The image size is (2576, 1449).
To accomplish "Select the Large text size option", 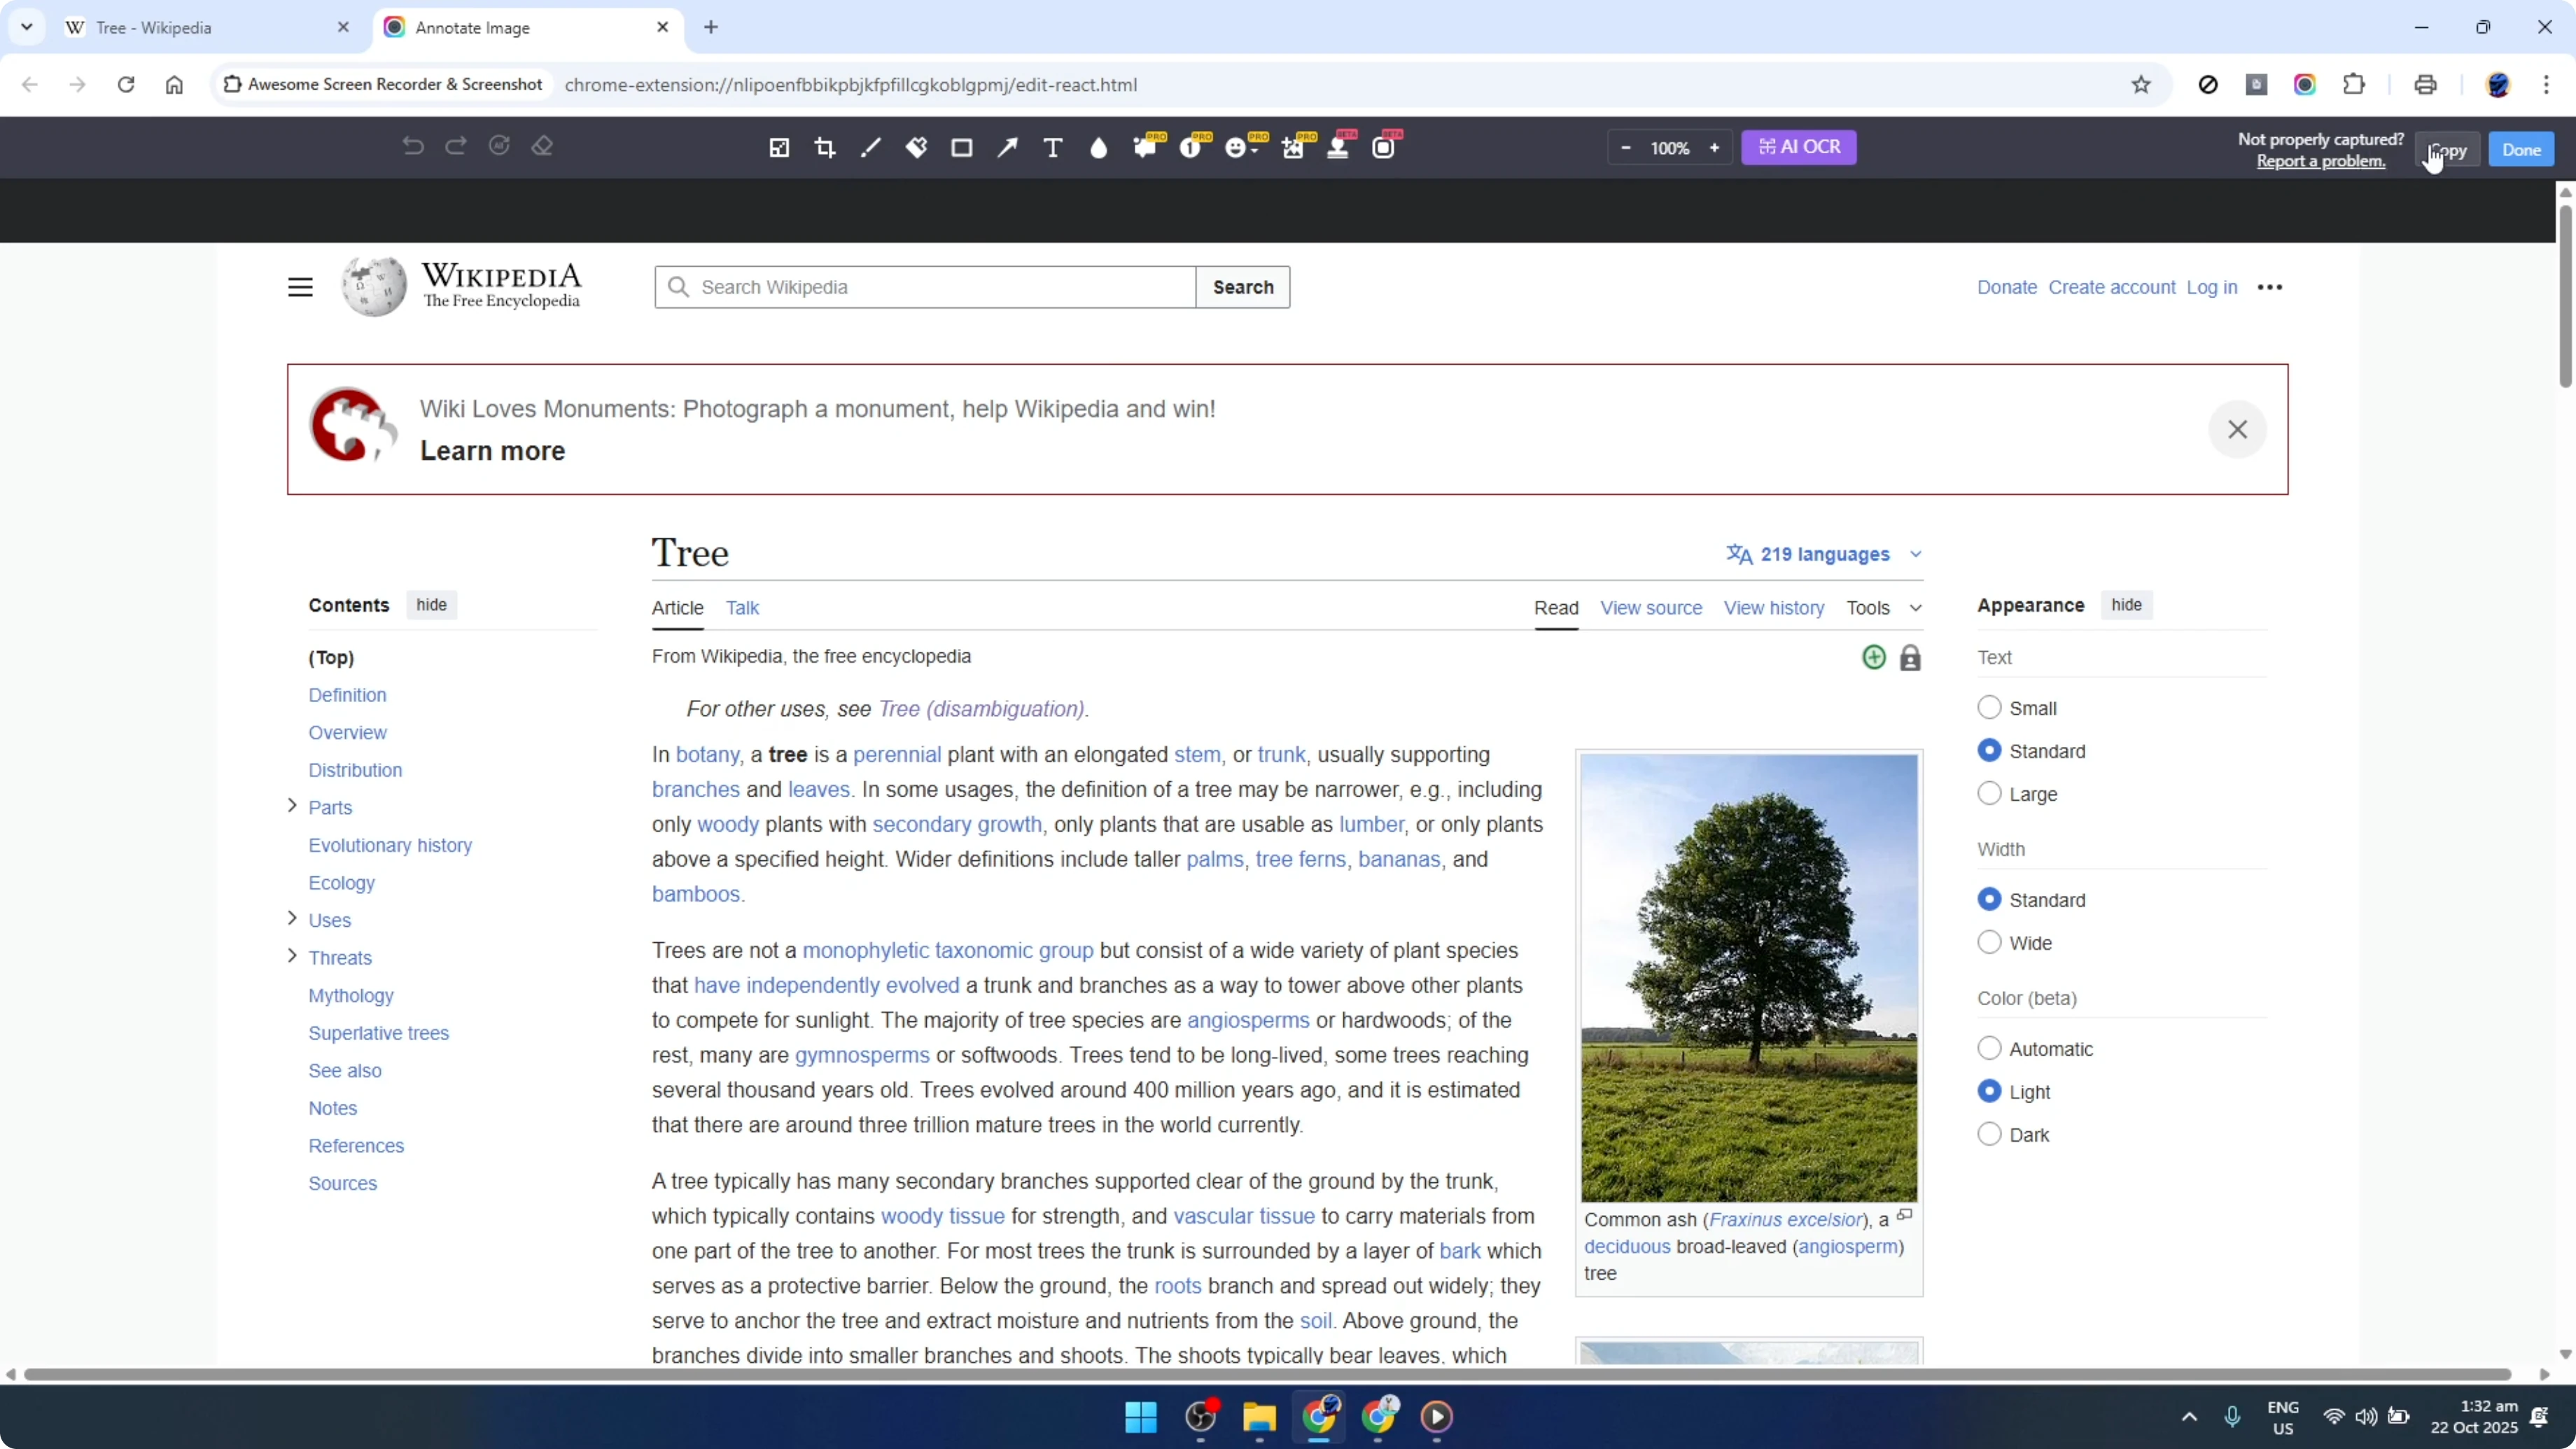I will tap(1989, 793).
